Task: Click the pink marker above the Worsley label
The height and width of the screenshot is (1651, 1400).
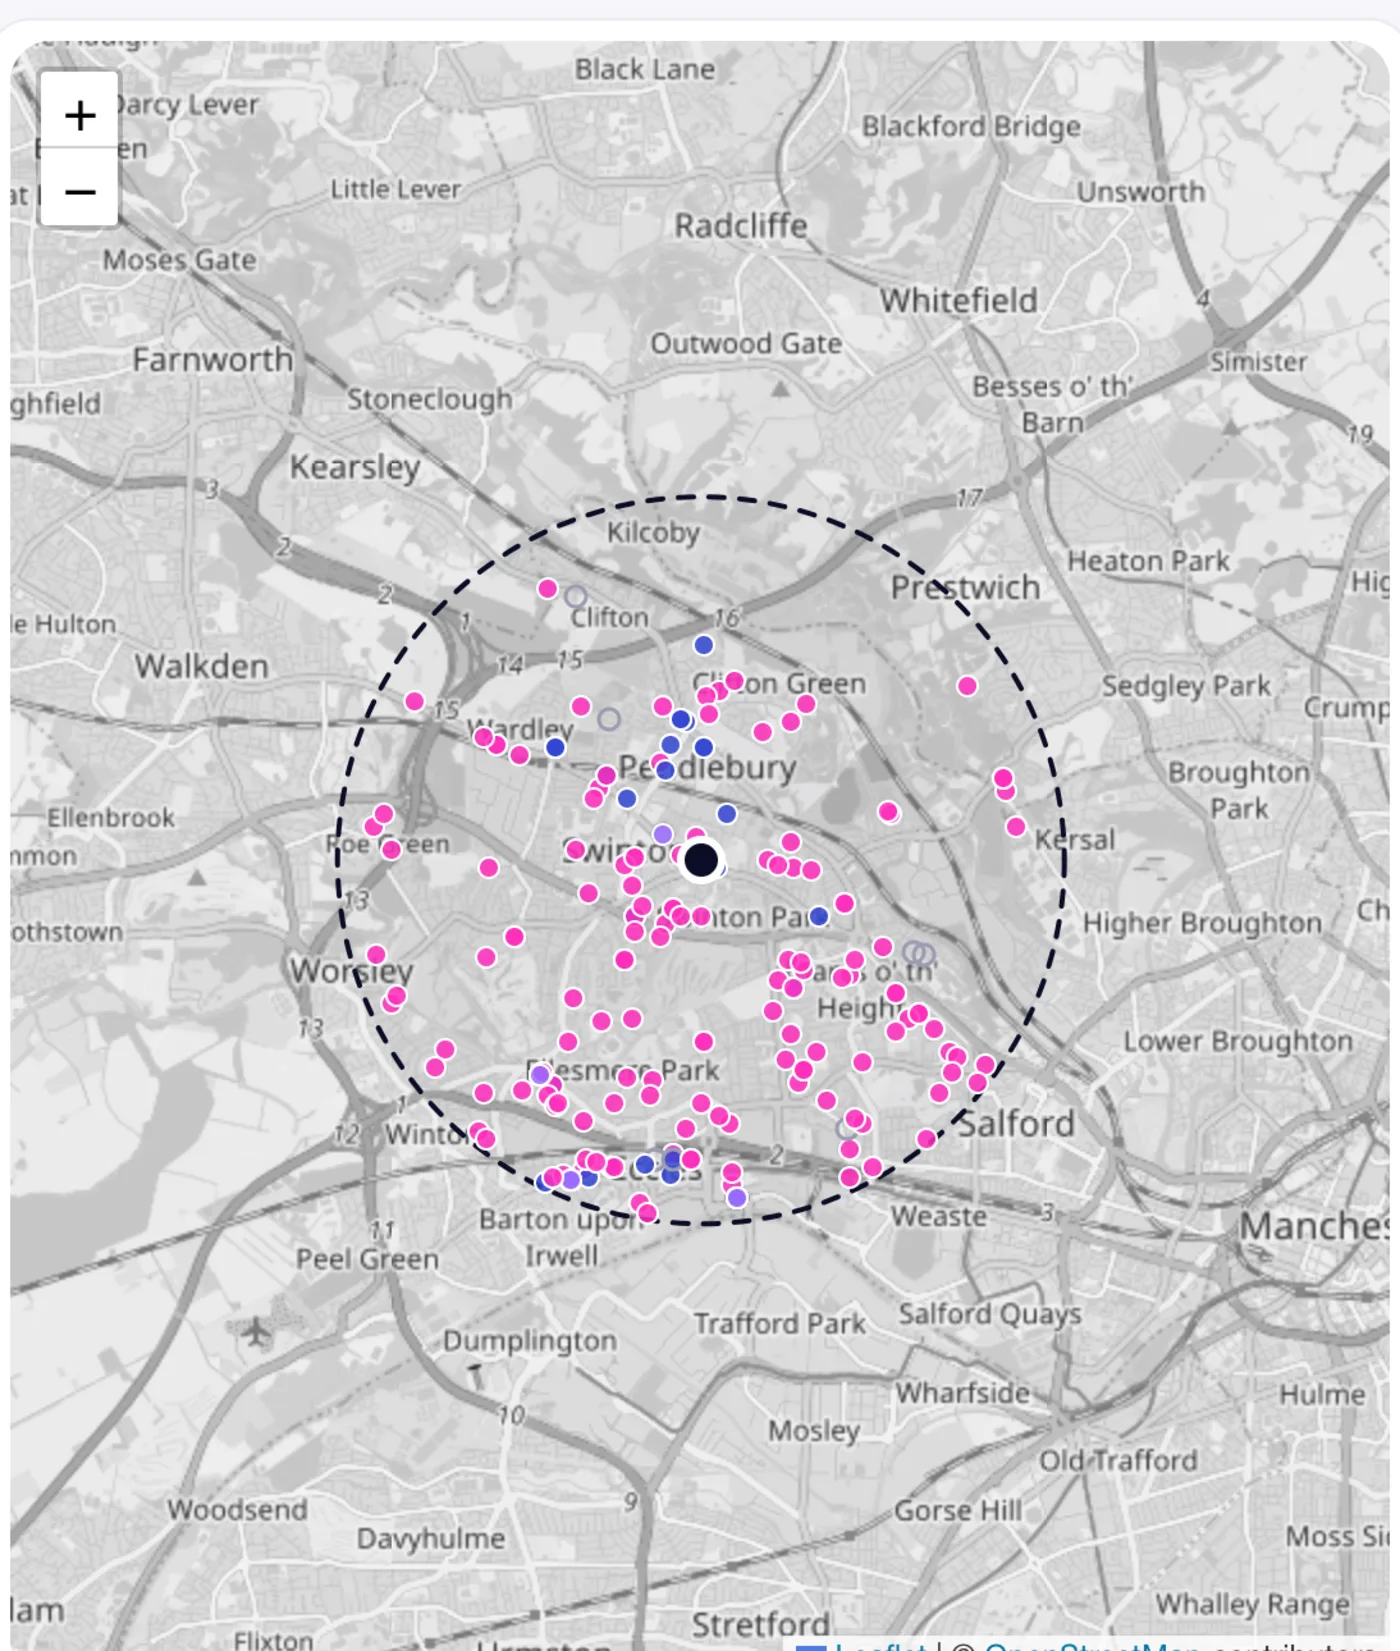Action: click(x=376, y=955)
